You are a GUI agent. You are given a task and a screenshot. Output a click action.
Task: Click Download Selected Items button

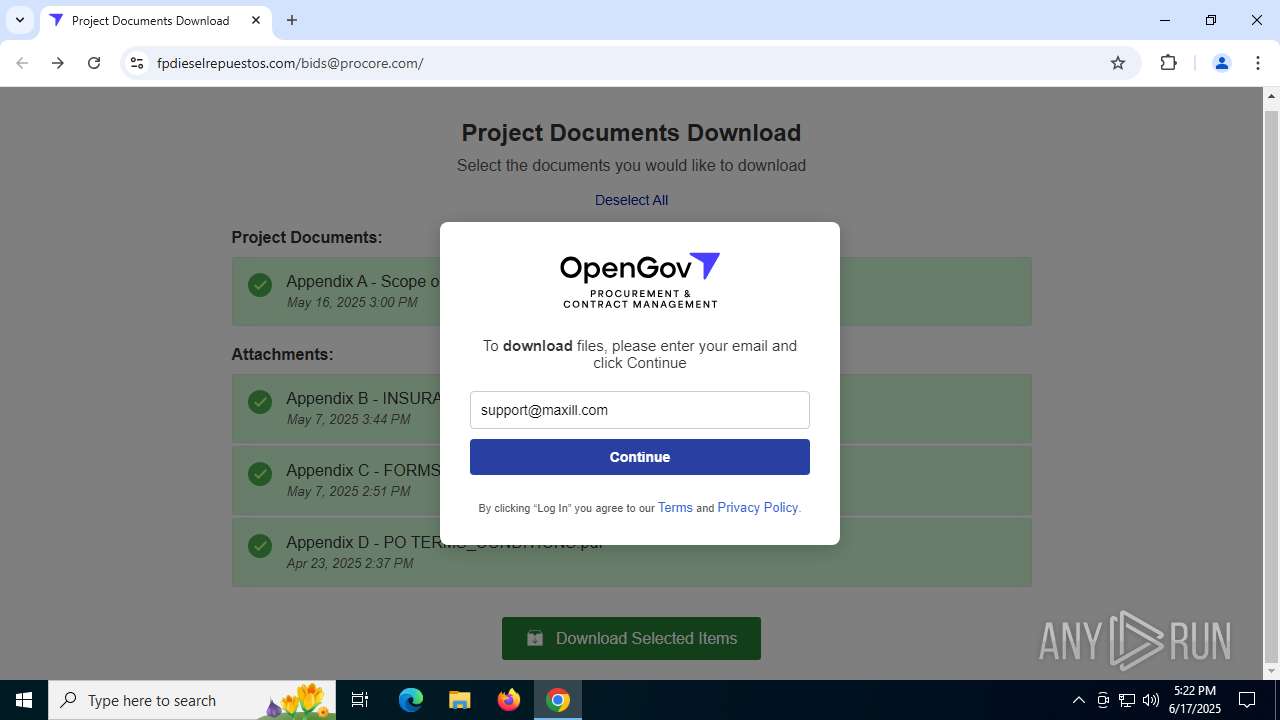tap(631, 638)
